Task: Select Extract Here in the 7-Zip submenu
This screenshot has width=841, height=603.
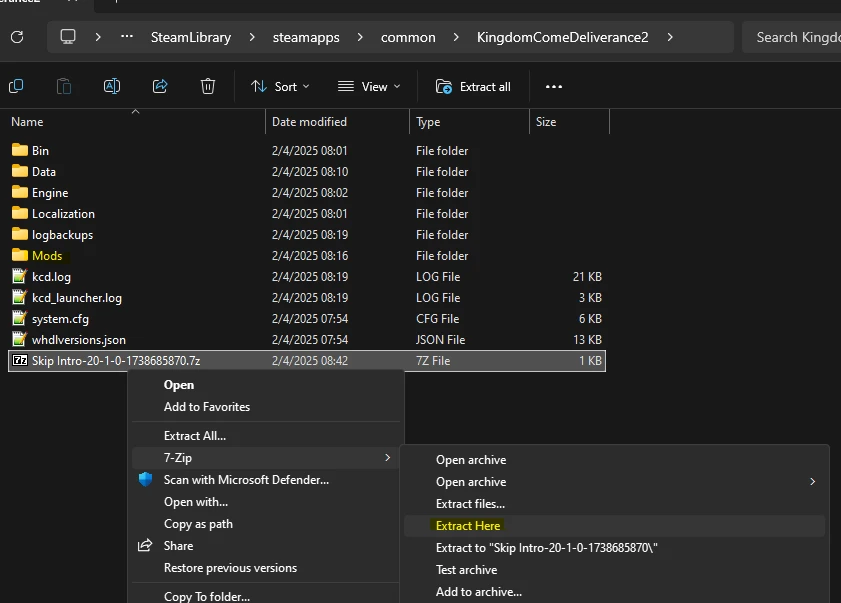Action: click(468, 526)
